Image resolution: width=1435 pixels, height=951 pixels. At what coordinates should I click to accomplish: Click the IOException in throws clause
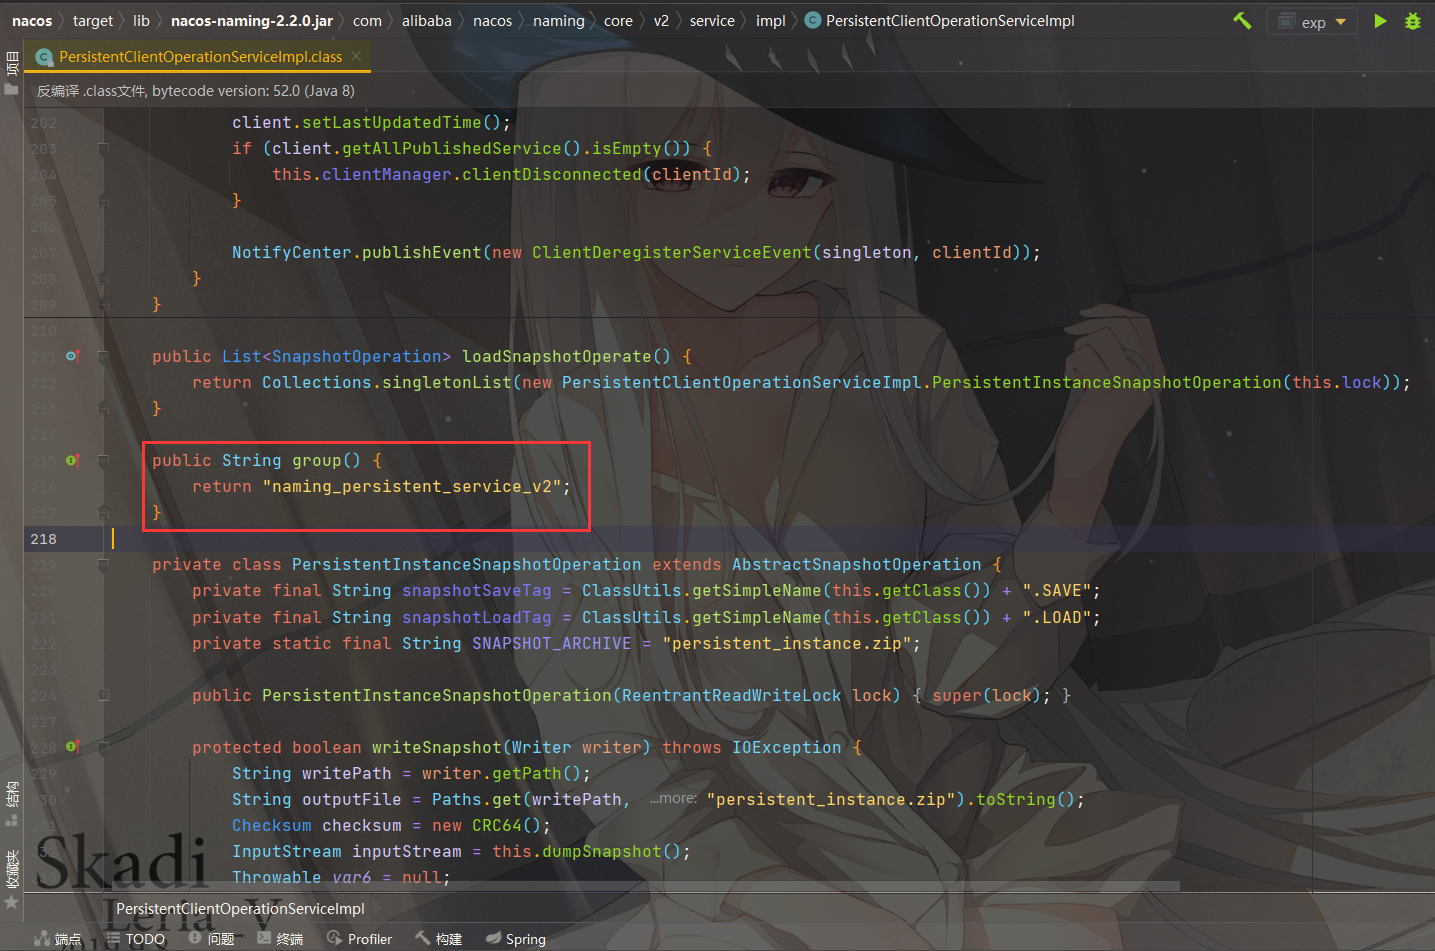(787, 748)
